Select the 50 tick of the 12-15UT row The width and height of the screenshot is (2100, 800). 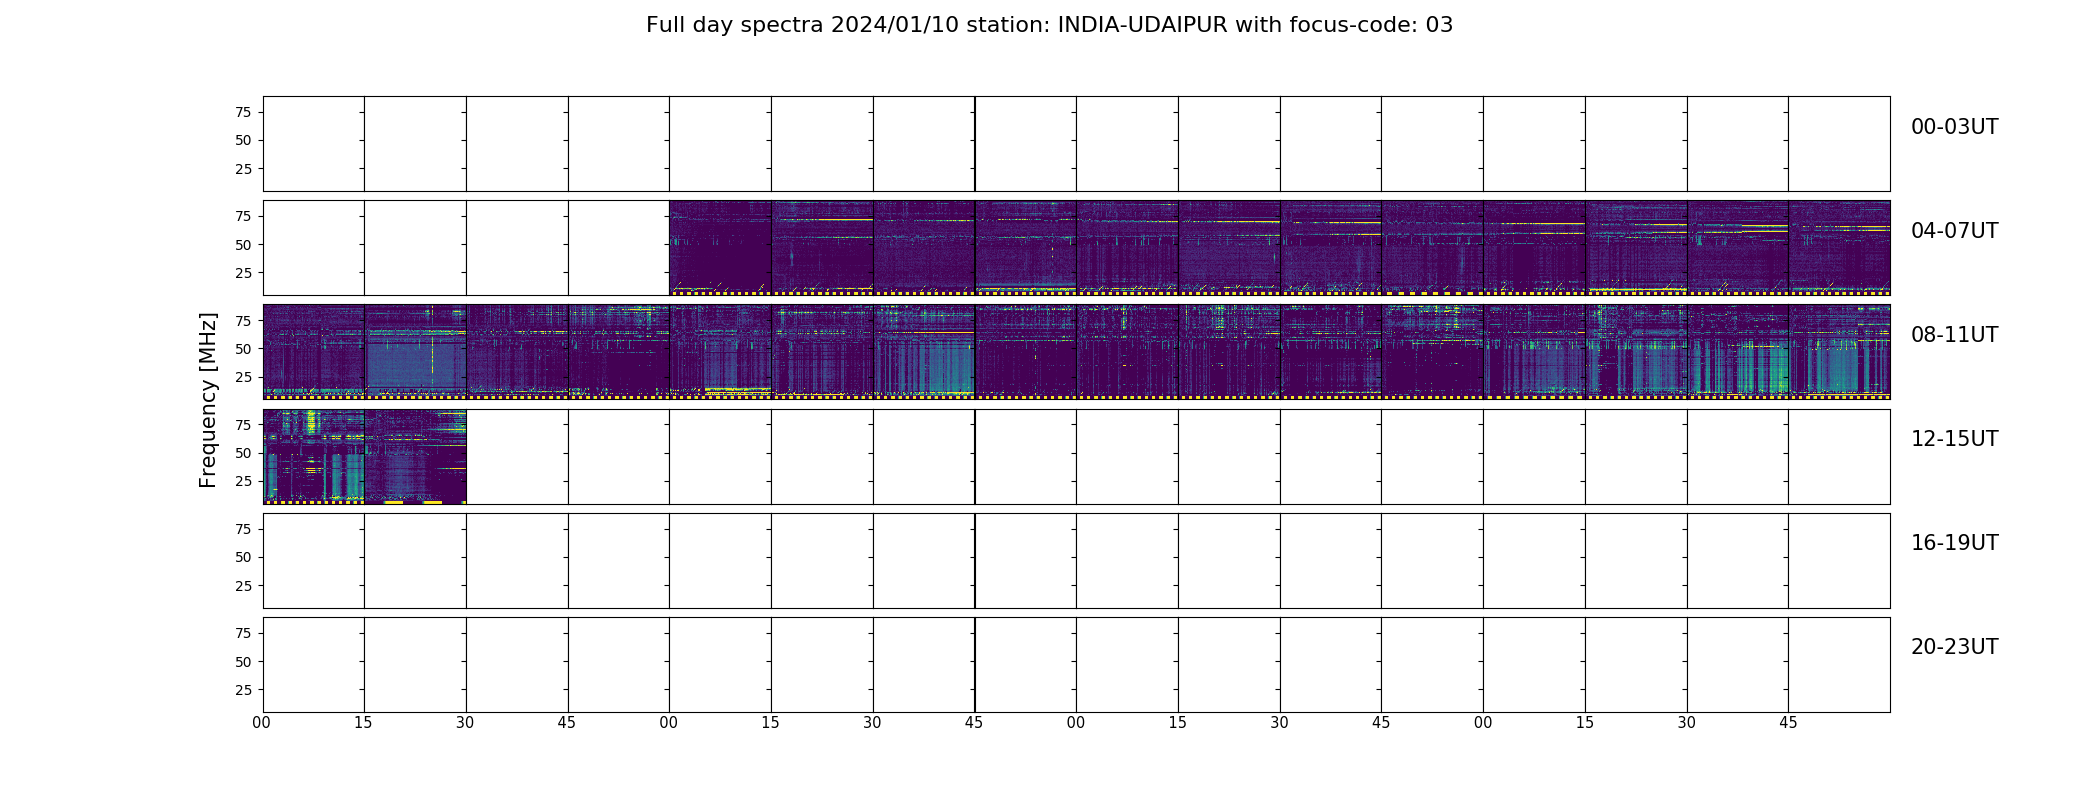pyautogui.click(x=243, y=453)
